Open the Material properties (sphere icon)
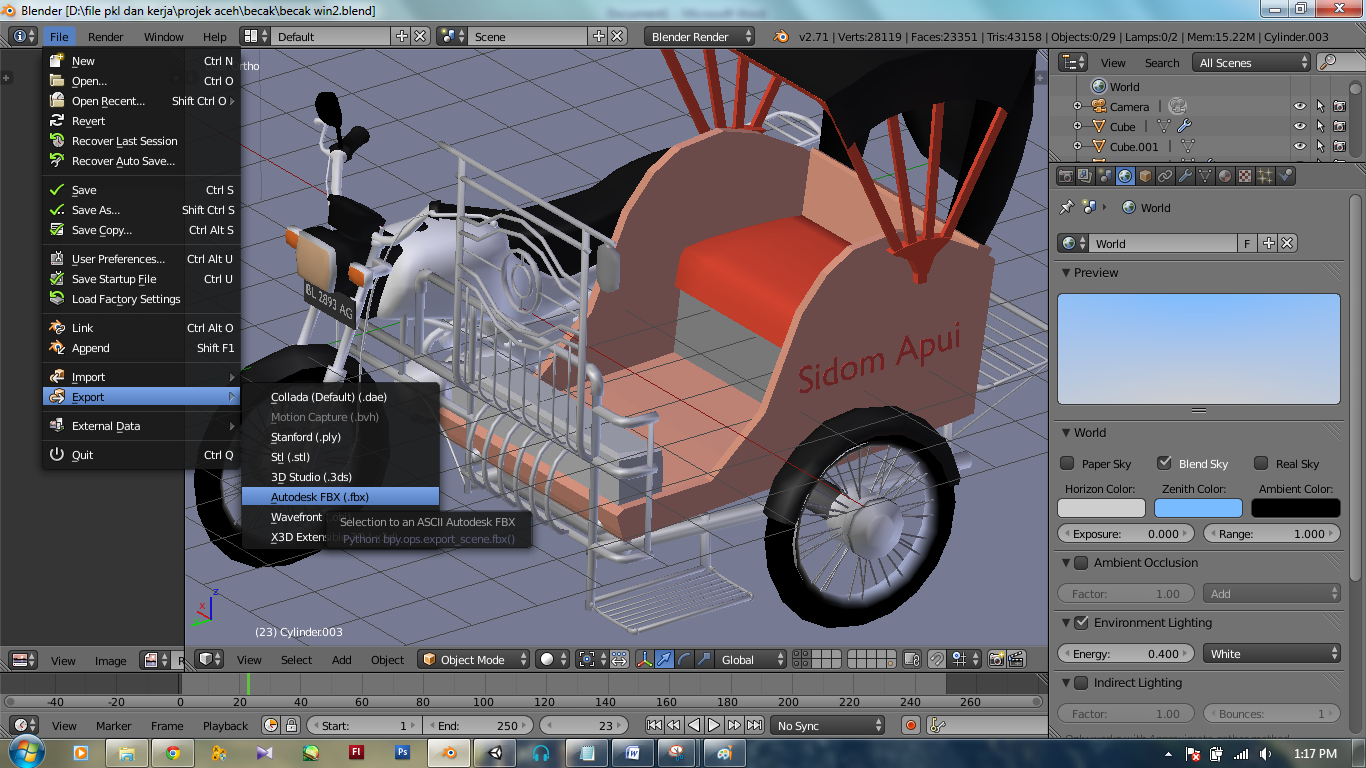 pos(1226,175)
